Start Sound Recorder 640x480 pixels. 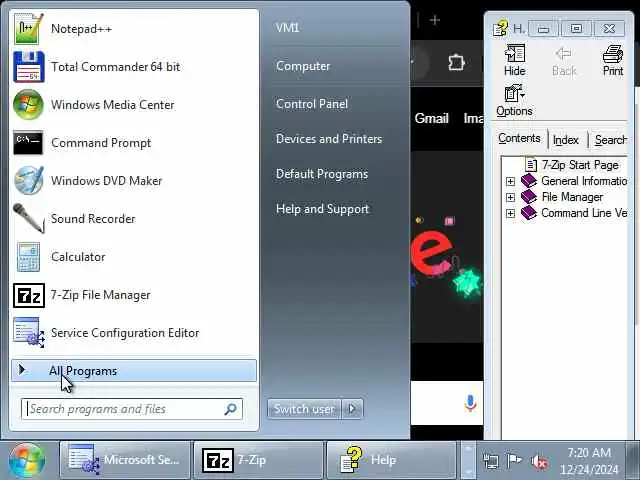pyautogui.click(x=134, y=218)
